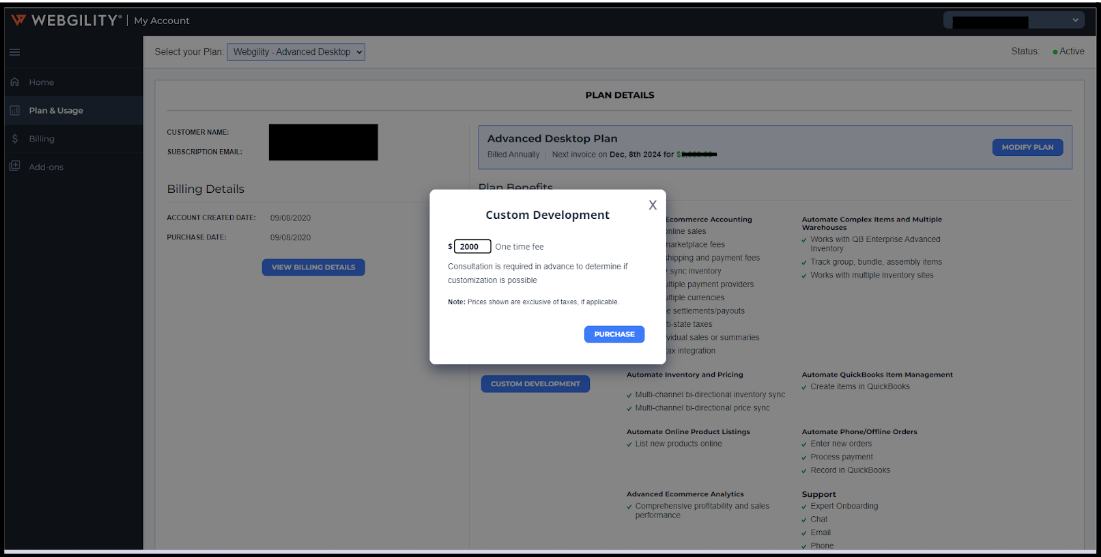The height and width of the screenshot is (557, 1101).
Task: Click the Custom Development button
Action: tap(535, 384)
